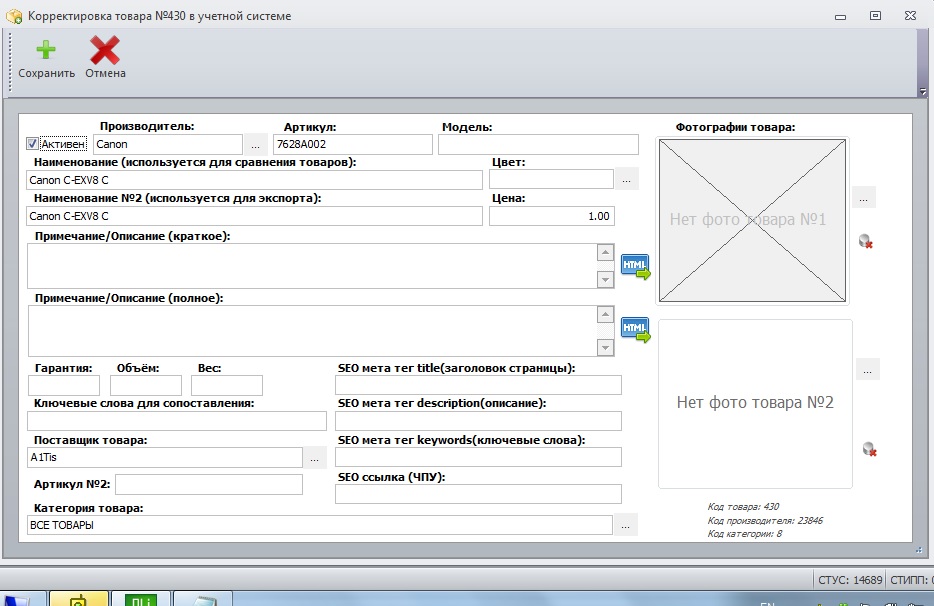Screen dimensions: 934x606
Task: Click the Поставщик товара field A1Tis
Action: [165, 458]
